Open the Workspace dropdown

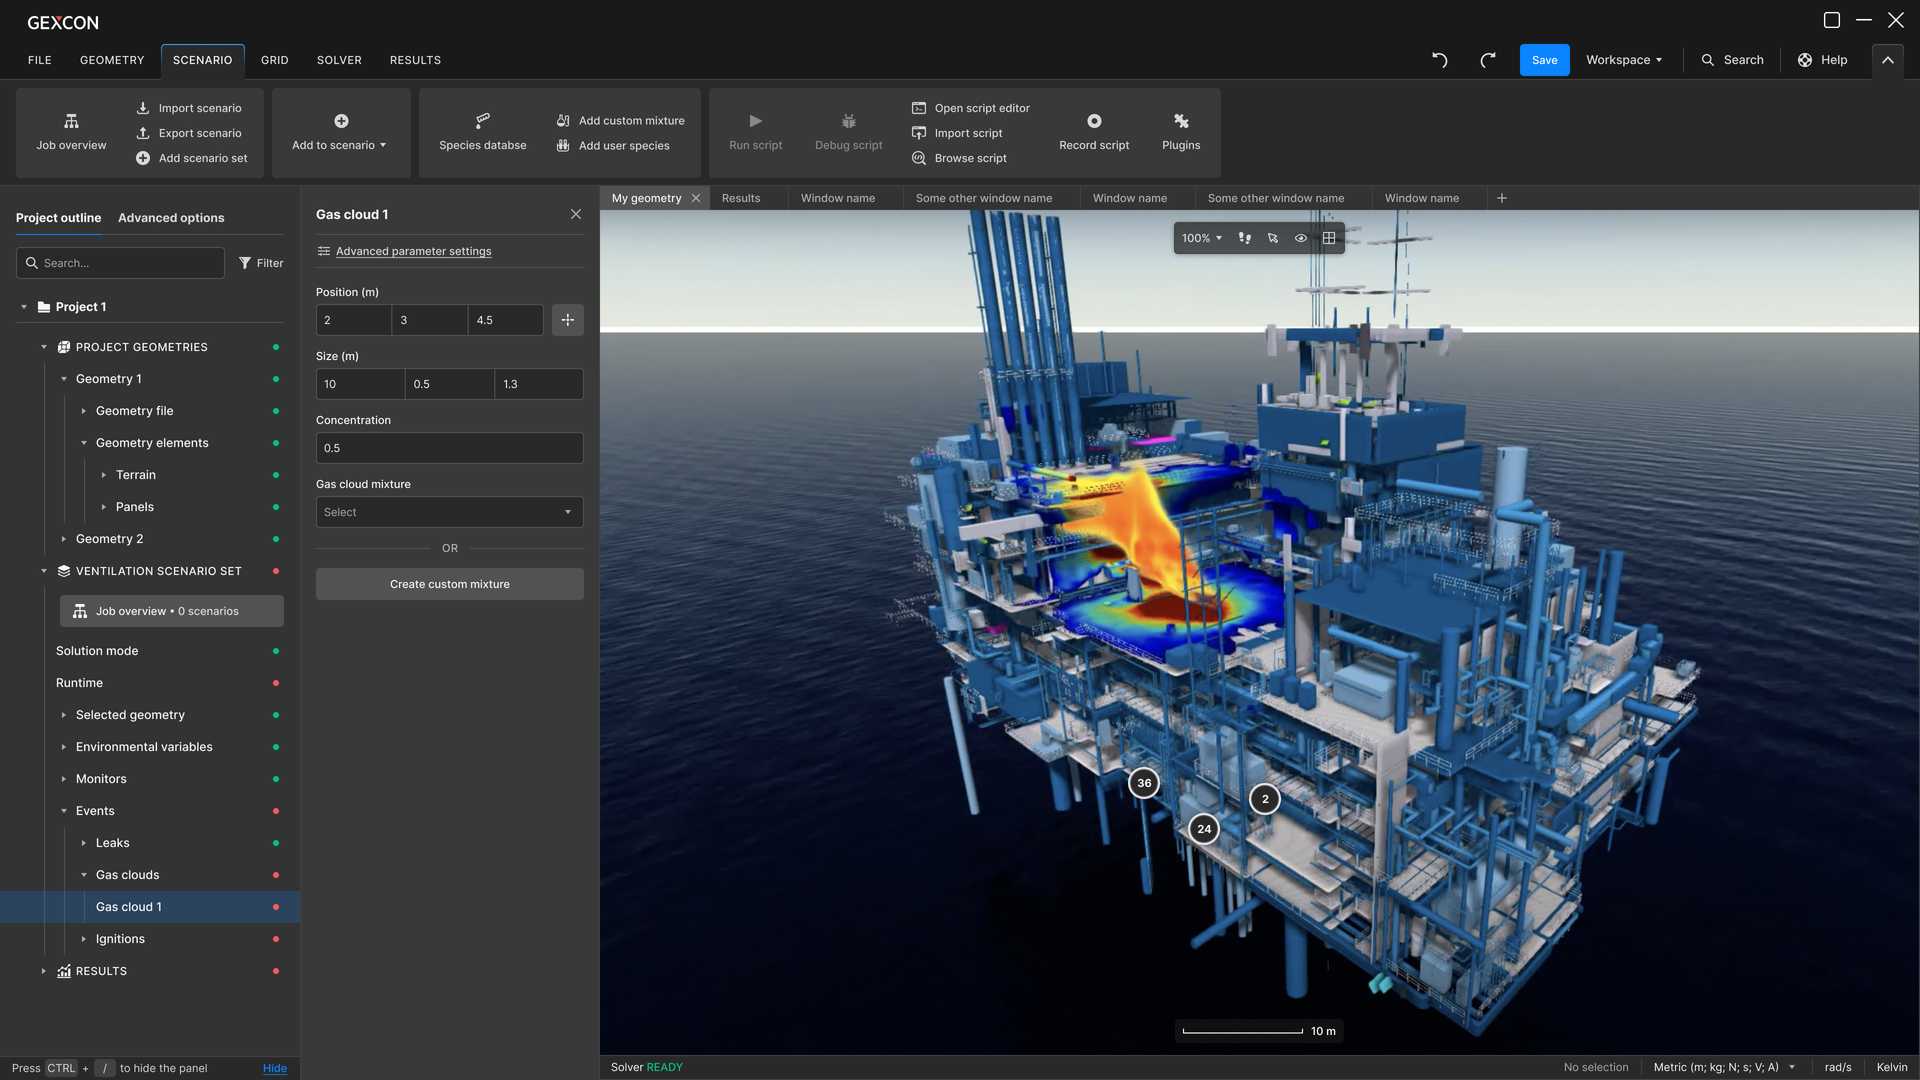pos(1622,60)
